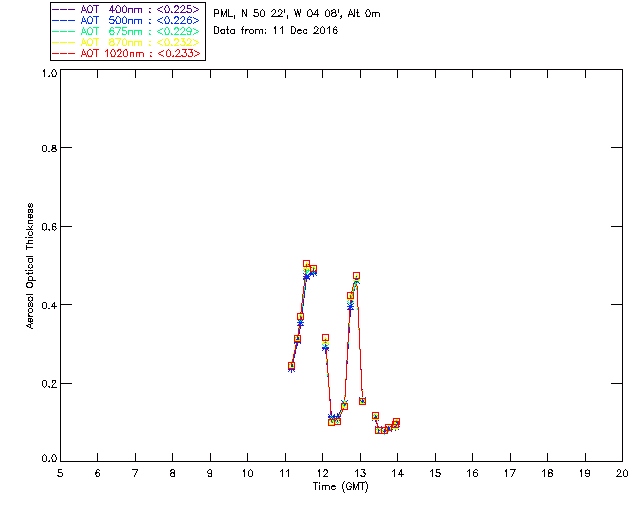Click the highest data marker near 0.5

tap(306, 264)
